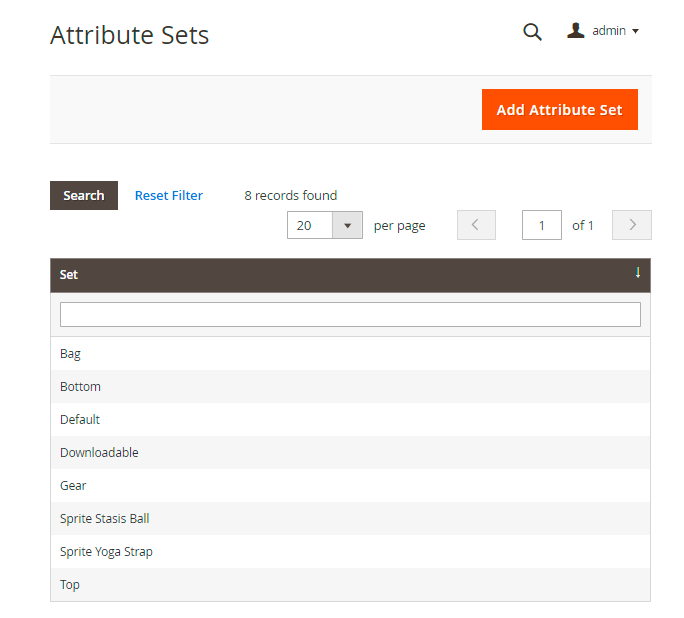The height and width of the screenshot is (618, 684).
Task: Click the Add Attribute Set button
Action: click(x=559, y=110)
